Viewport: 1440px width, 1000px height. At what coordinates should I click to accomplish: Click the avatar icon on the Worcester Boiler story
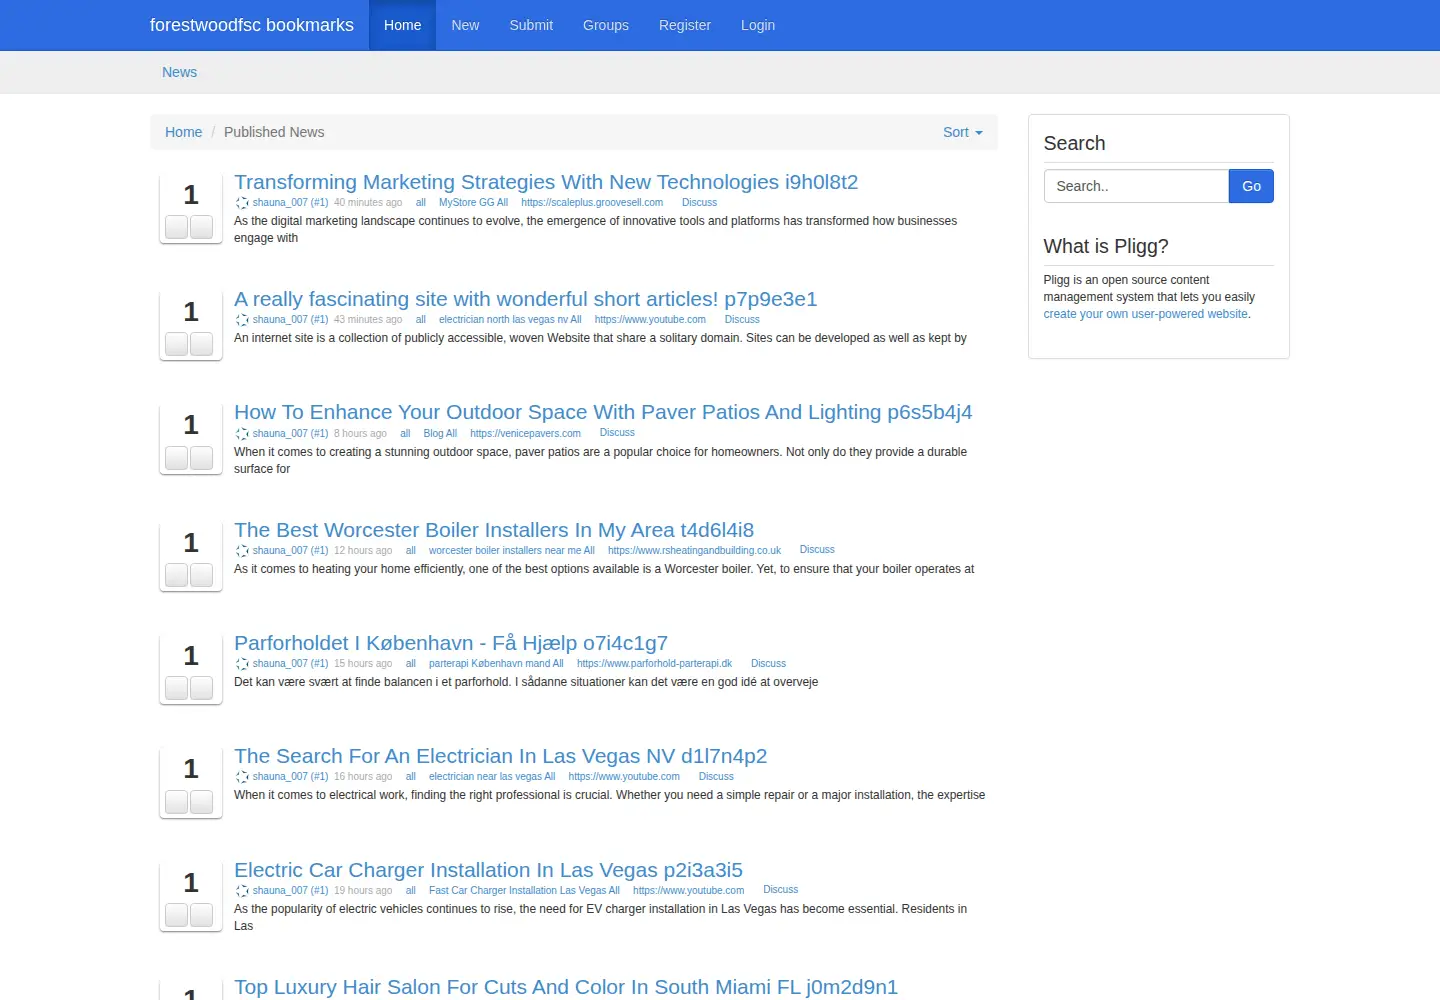point(242,551)
